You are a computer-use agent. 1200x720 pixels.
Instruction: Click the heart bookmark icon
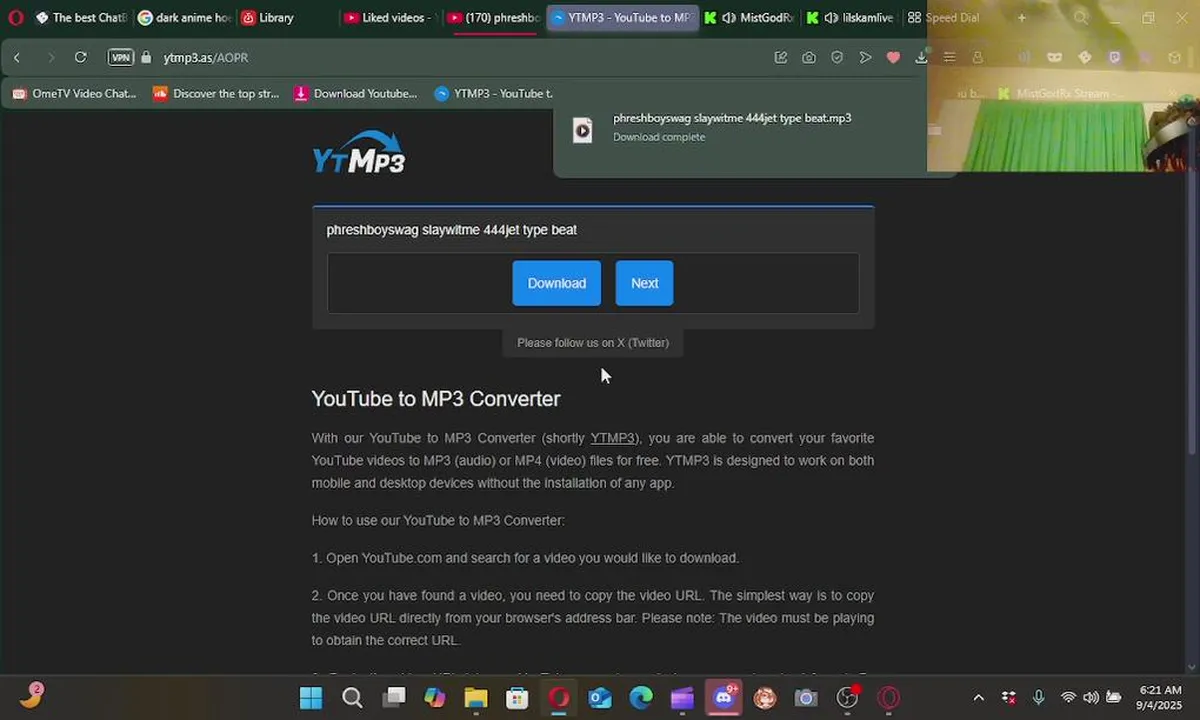(x=893, y=58)
